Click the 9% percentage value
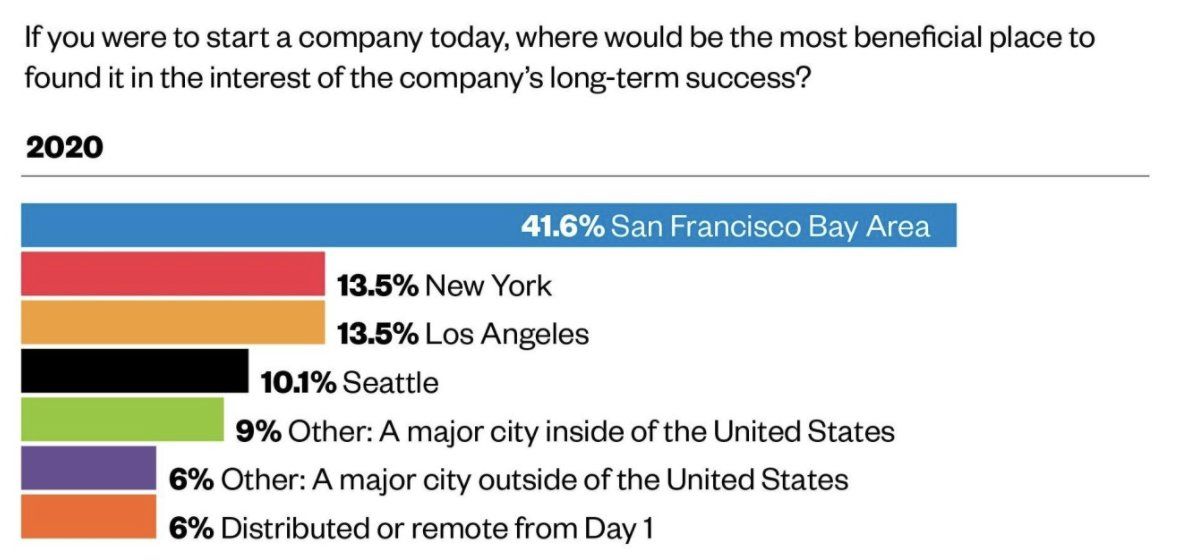The image size is (1184, 560). click(258, 432)
